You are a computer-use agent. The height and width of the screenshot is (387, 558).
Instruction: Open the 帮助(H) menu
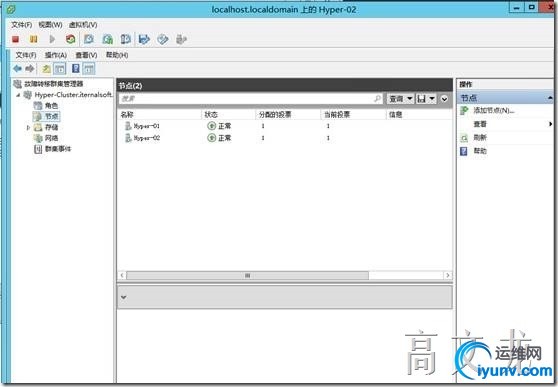117,55
